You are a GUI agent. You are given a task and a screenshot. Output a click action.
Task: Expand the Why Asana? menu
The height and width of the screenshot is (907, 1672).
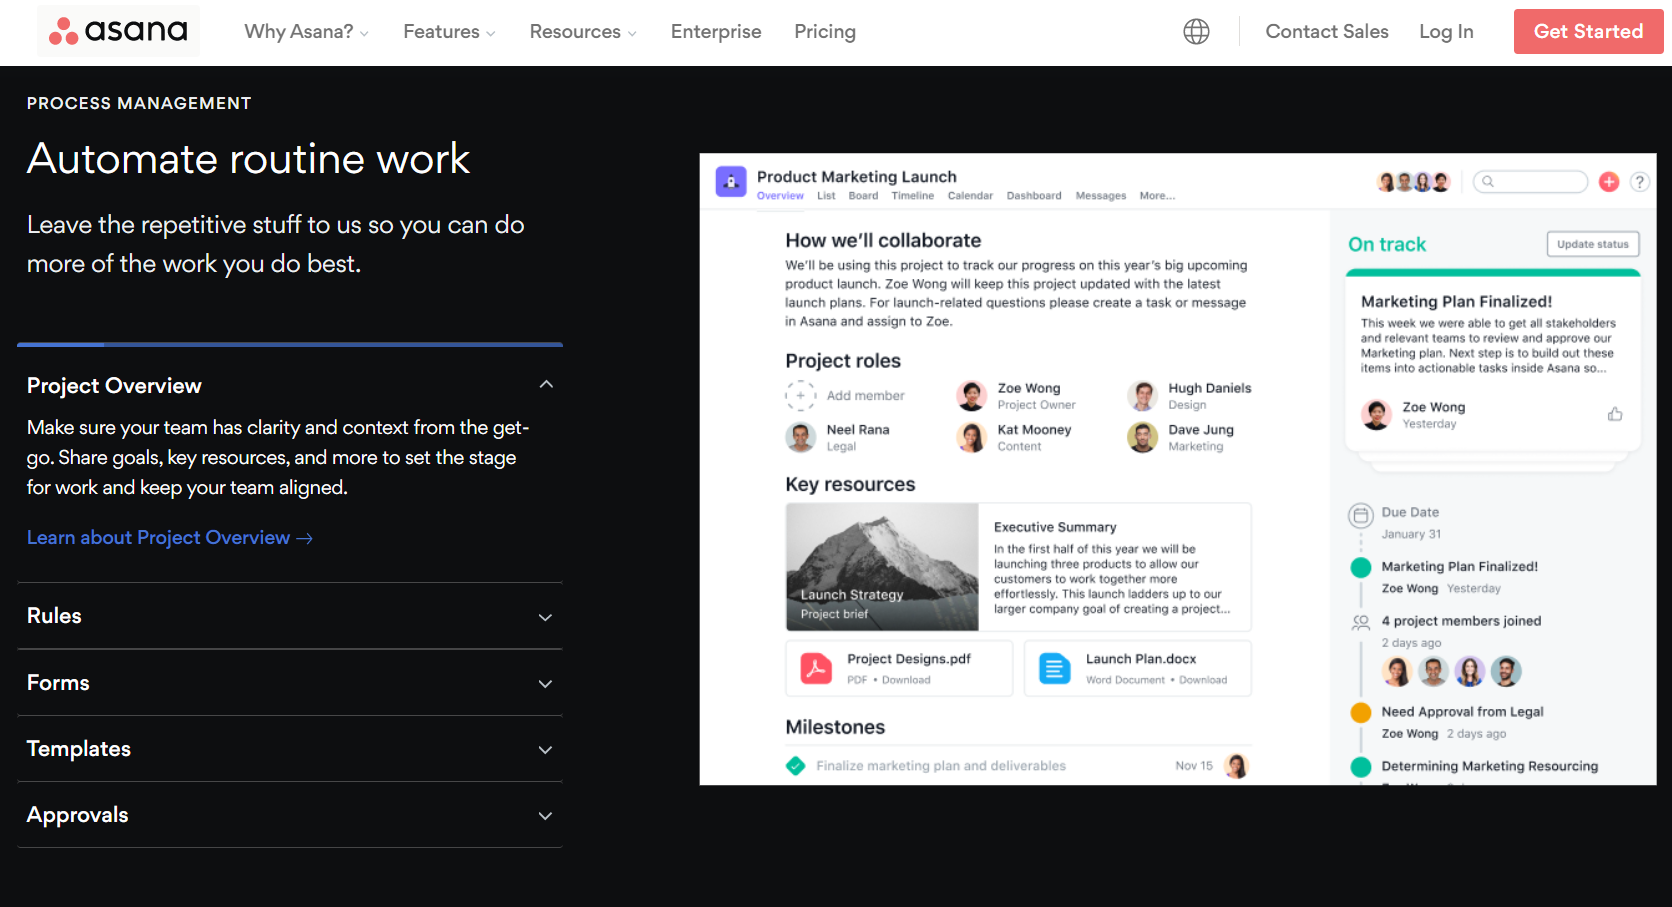point(306,32)
